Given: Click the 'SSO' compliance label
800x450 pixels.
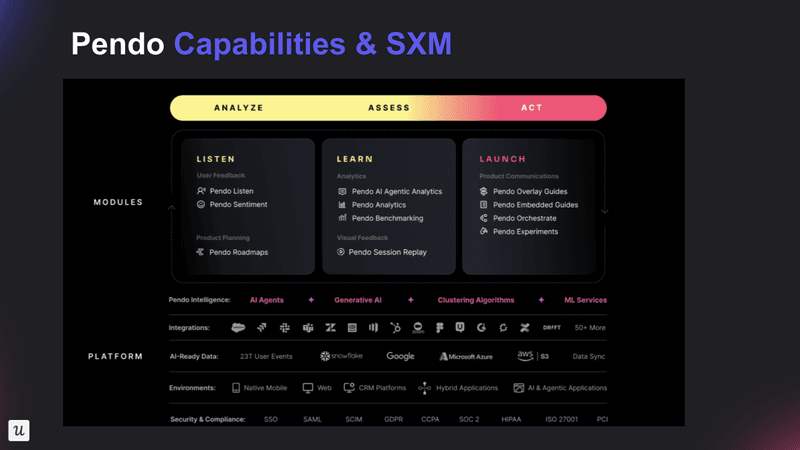Looking at the screenshot, I should (270, 419).
